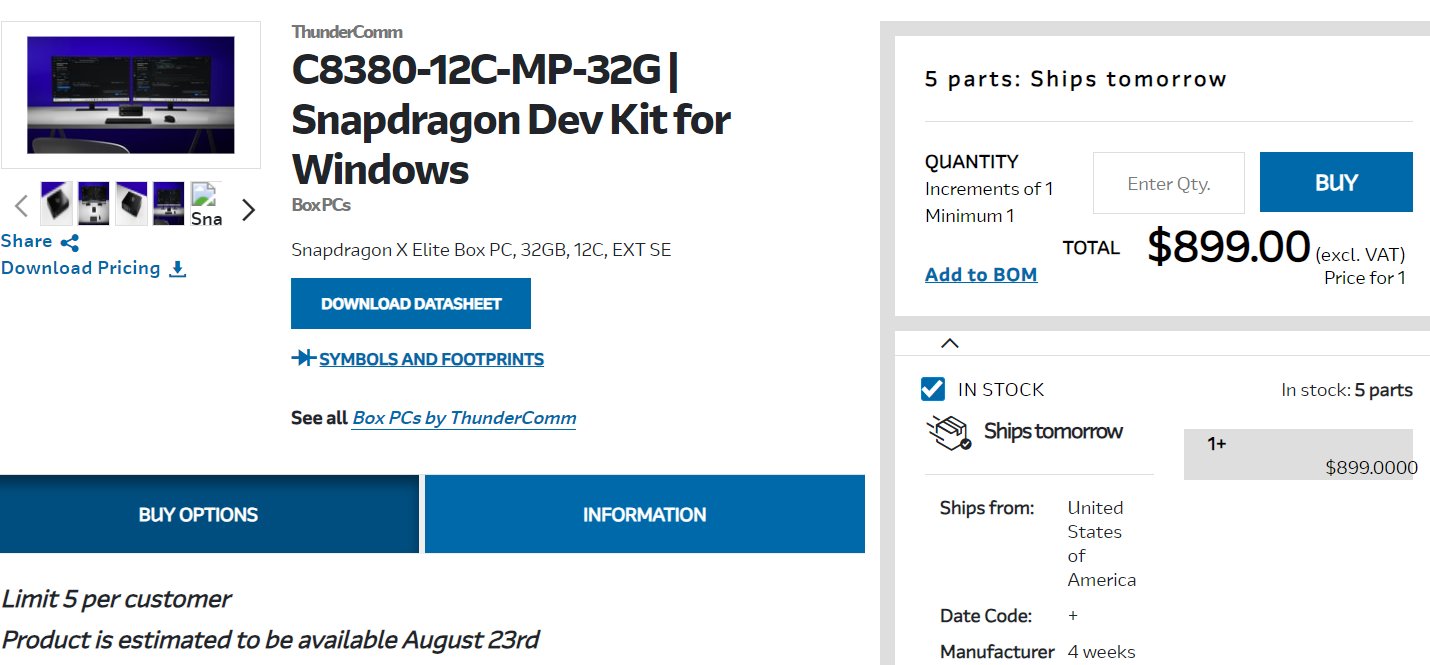Uncheck the IN STOCK checkbox

tap(933, 389)
